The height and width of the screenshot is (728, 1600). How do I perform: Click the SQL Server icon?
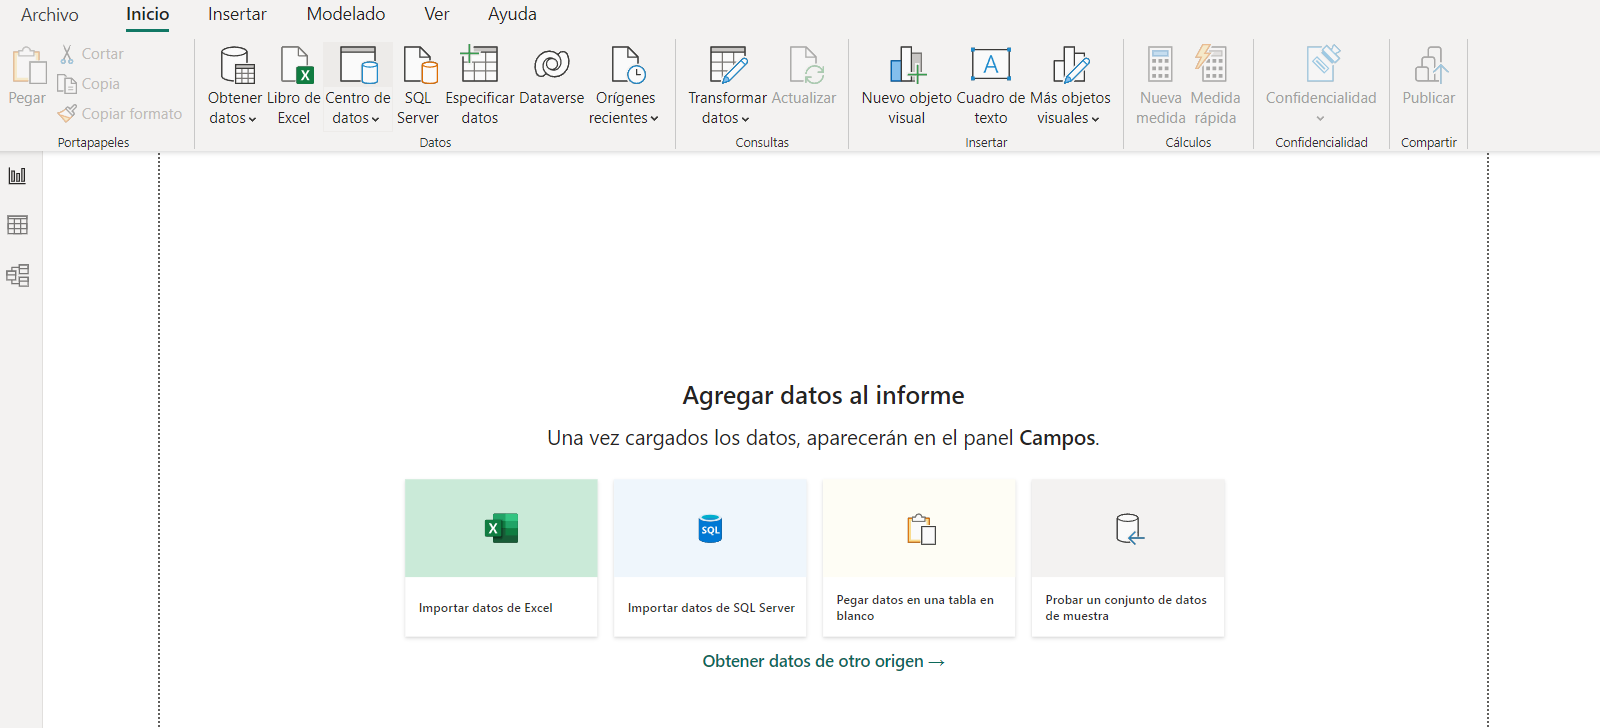(420, 65)
